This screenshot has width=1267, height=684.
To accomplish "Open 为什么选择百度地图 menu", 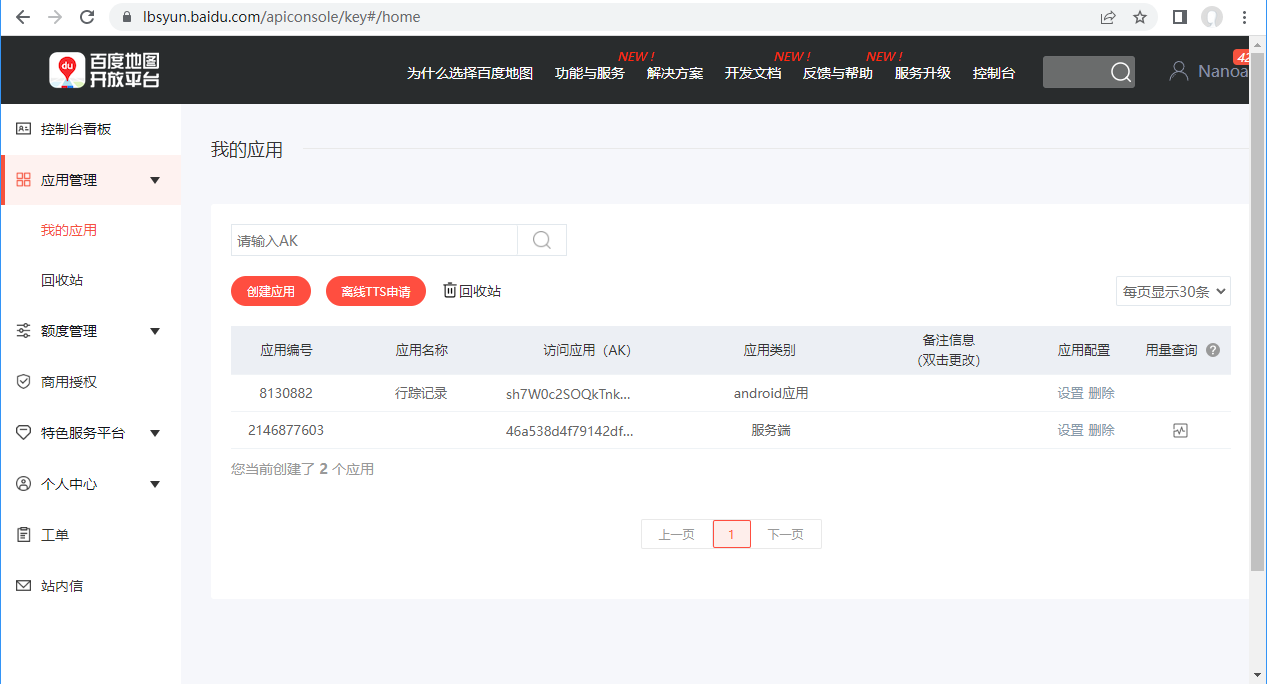I will pyautogui.click(x=470, y=73).
